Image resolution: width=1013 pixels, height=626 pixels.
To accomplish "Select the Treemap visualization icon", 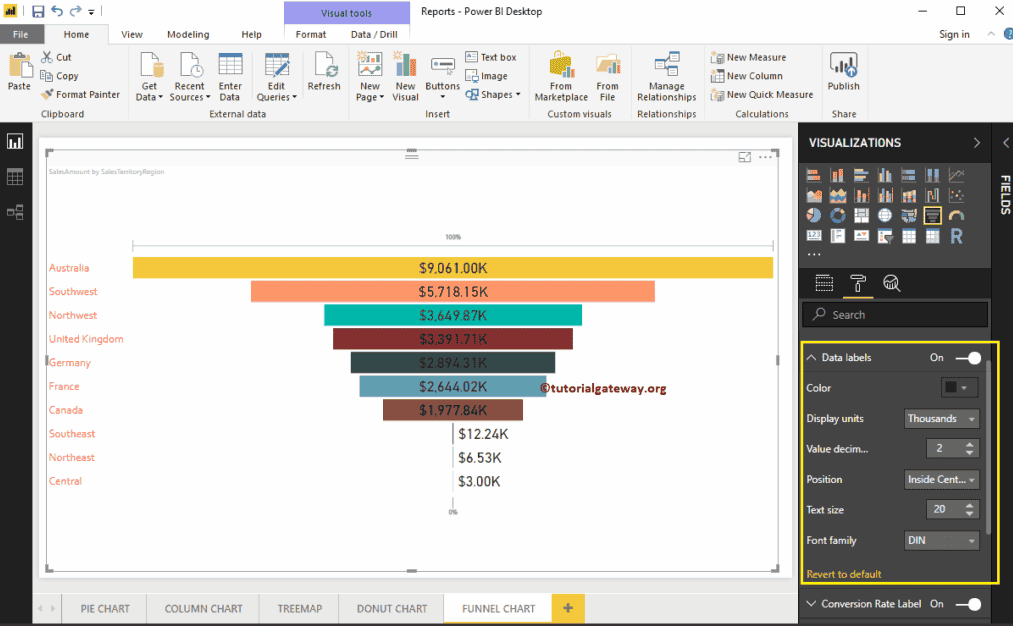I will click(x=861, y=214).
